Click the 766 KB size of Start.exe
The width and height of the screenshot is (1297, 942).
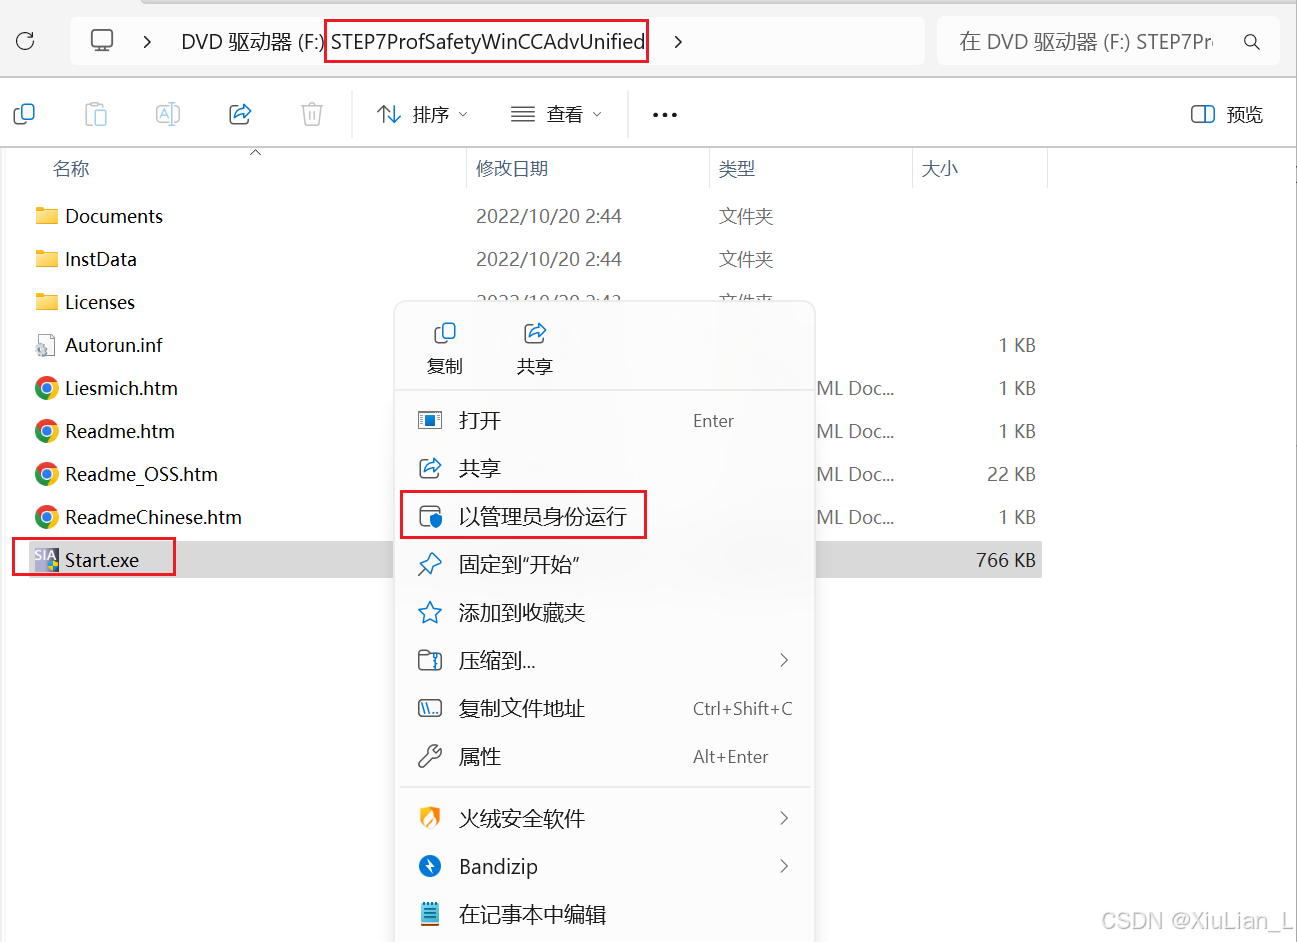tap(1006, 560)
